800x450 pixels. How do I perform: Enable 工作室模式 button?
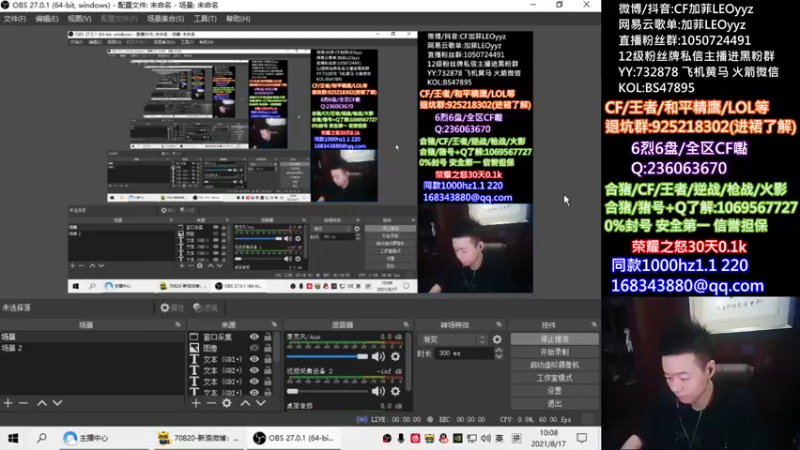pos(555,378)
